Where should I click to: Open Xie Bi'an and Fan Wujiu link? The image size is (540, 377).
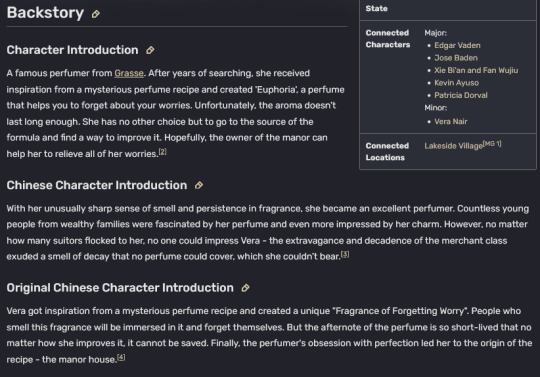tap(476, 70)
